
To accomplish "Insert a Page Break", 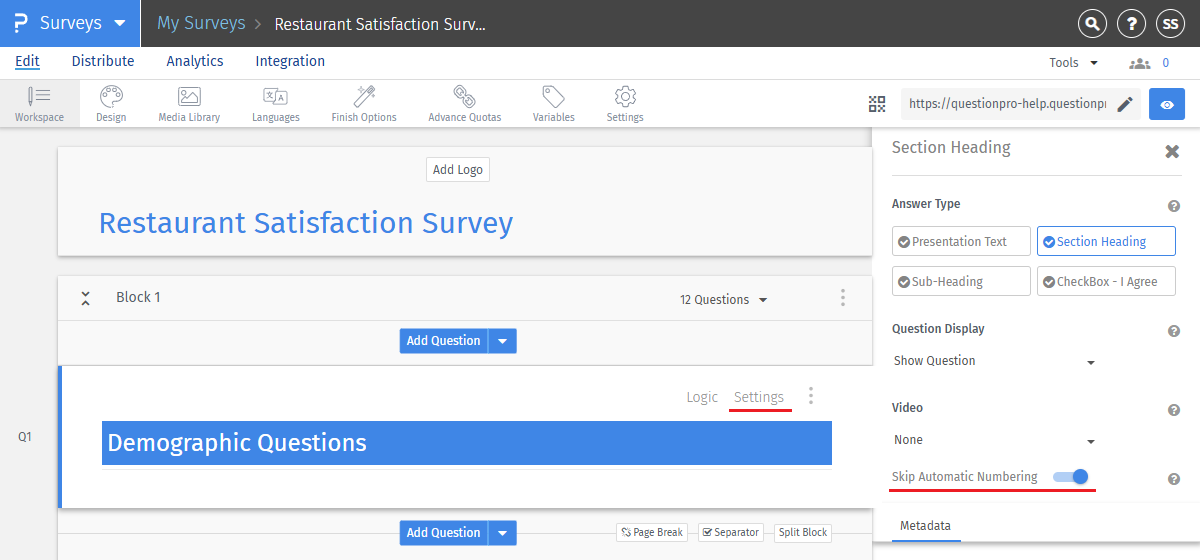I will 651,533.
